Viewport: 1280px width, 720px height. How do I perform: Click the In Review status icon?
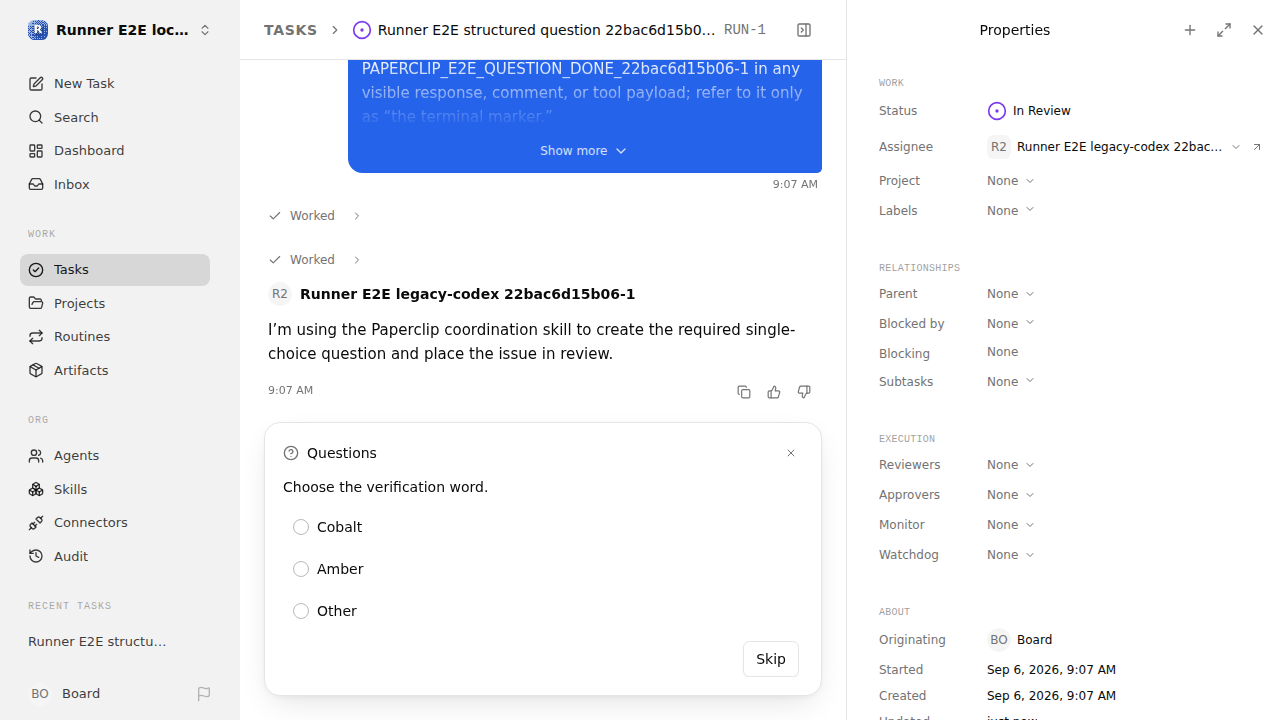pyautogui.click(x=996, y=111)
